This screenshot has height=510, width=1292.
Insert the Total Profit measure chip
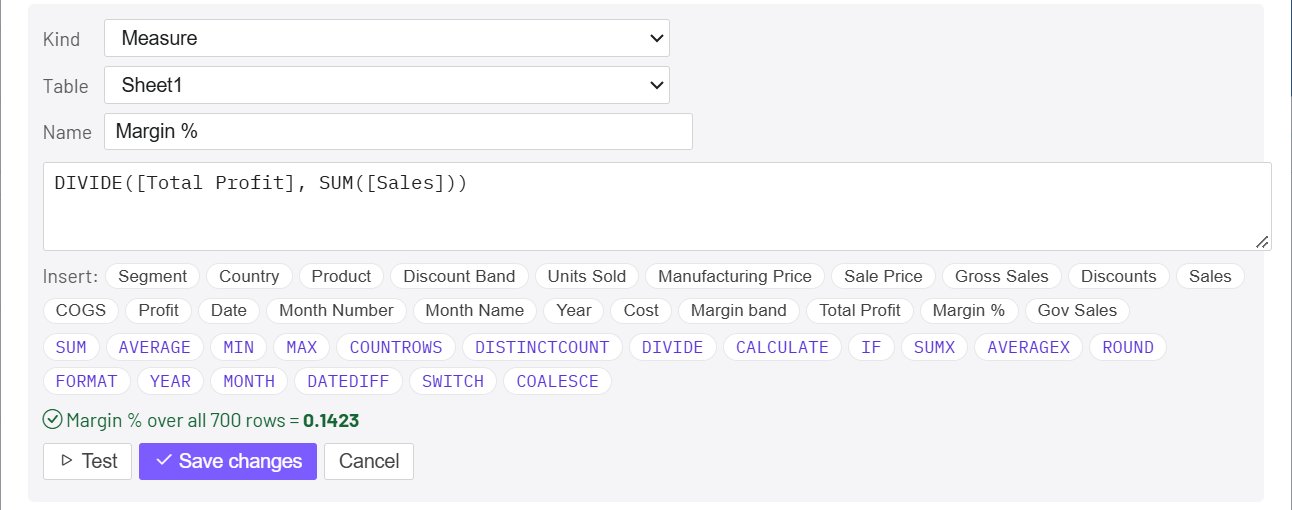pos(859,310)
